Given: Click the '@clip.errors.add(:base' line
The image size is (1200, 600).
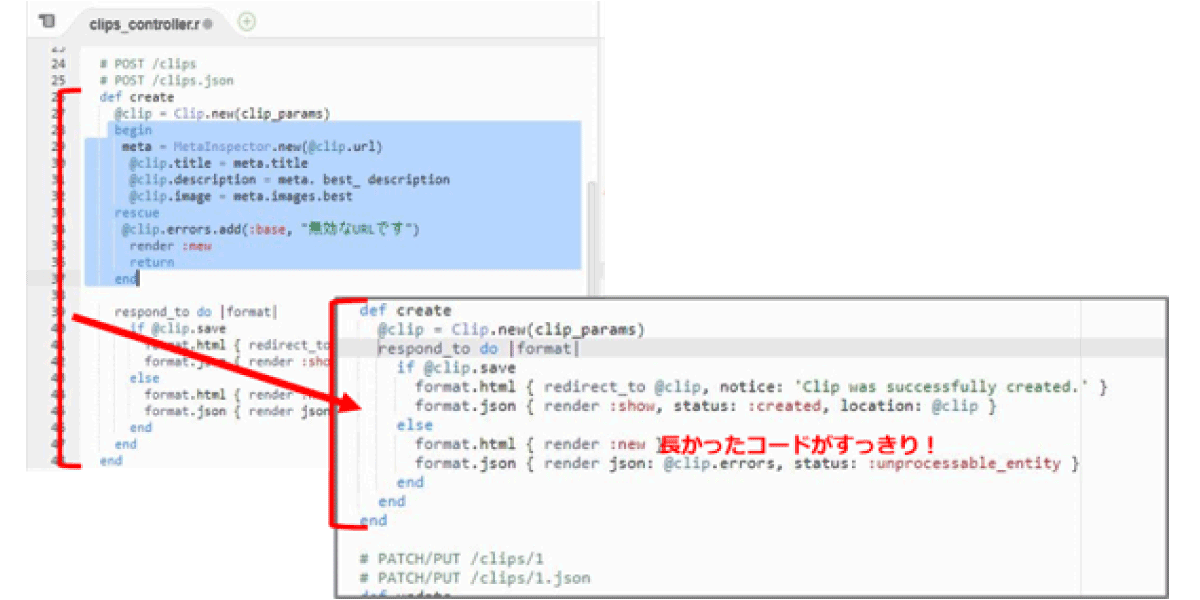Looking at the screenshot, I should [x=271, y=229].
